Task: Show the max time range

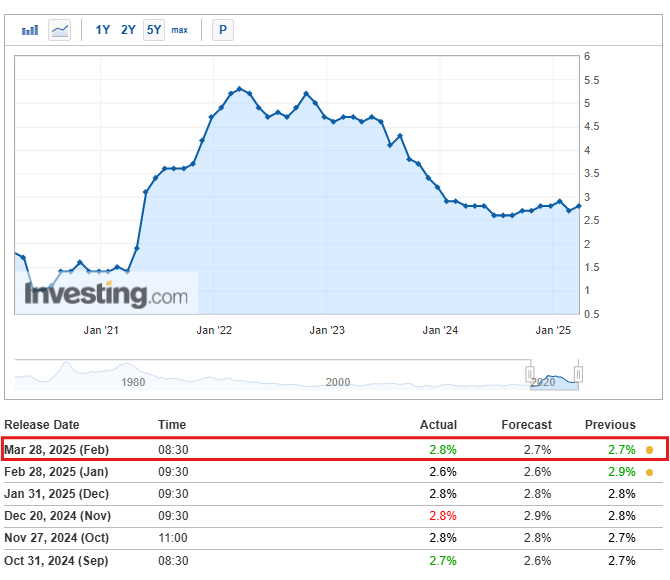Action: point(179,30)
